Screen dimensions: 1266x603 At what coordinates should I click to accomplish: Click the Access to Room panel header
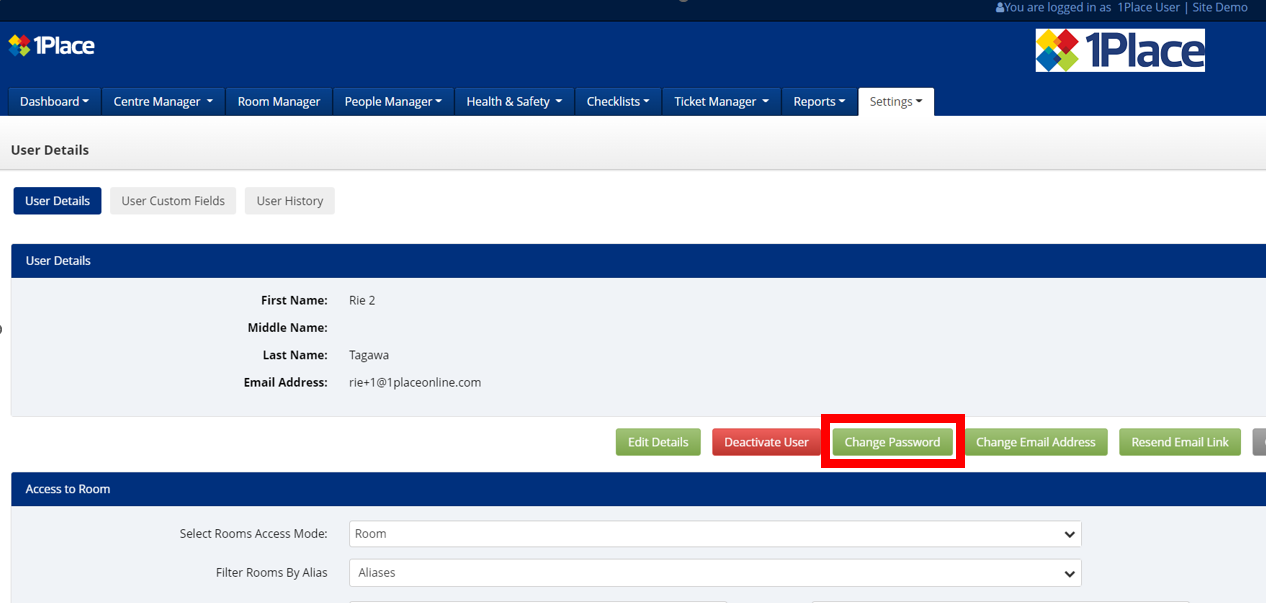(638, 489)
